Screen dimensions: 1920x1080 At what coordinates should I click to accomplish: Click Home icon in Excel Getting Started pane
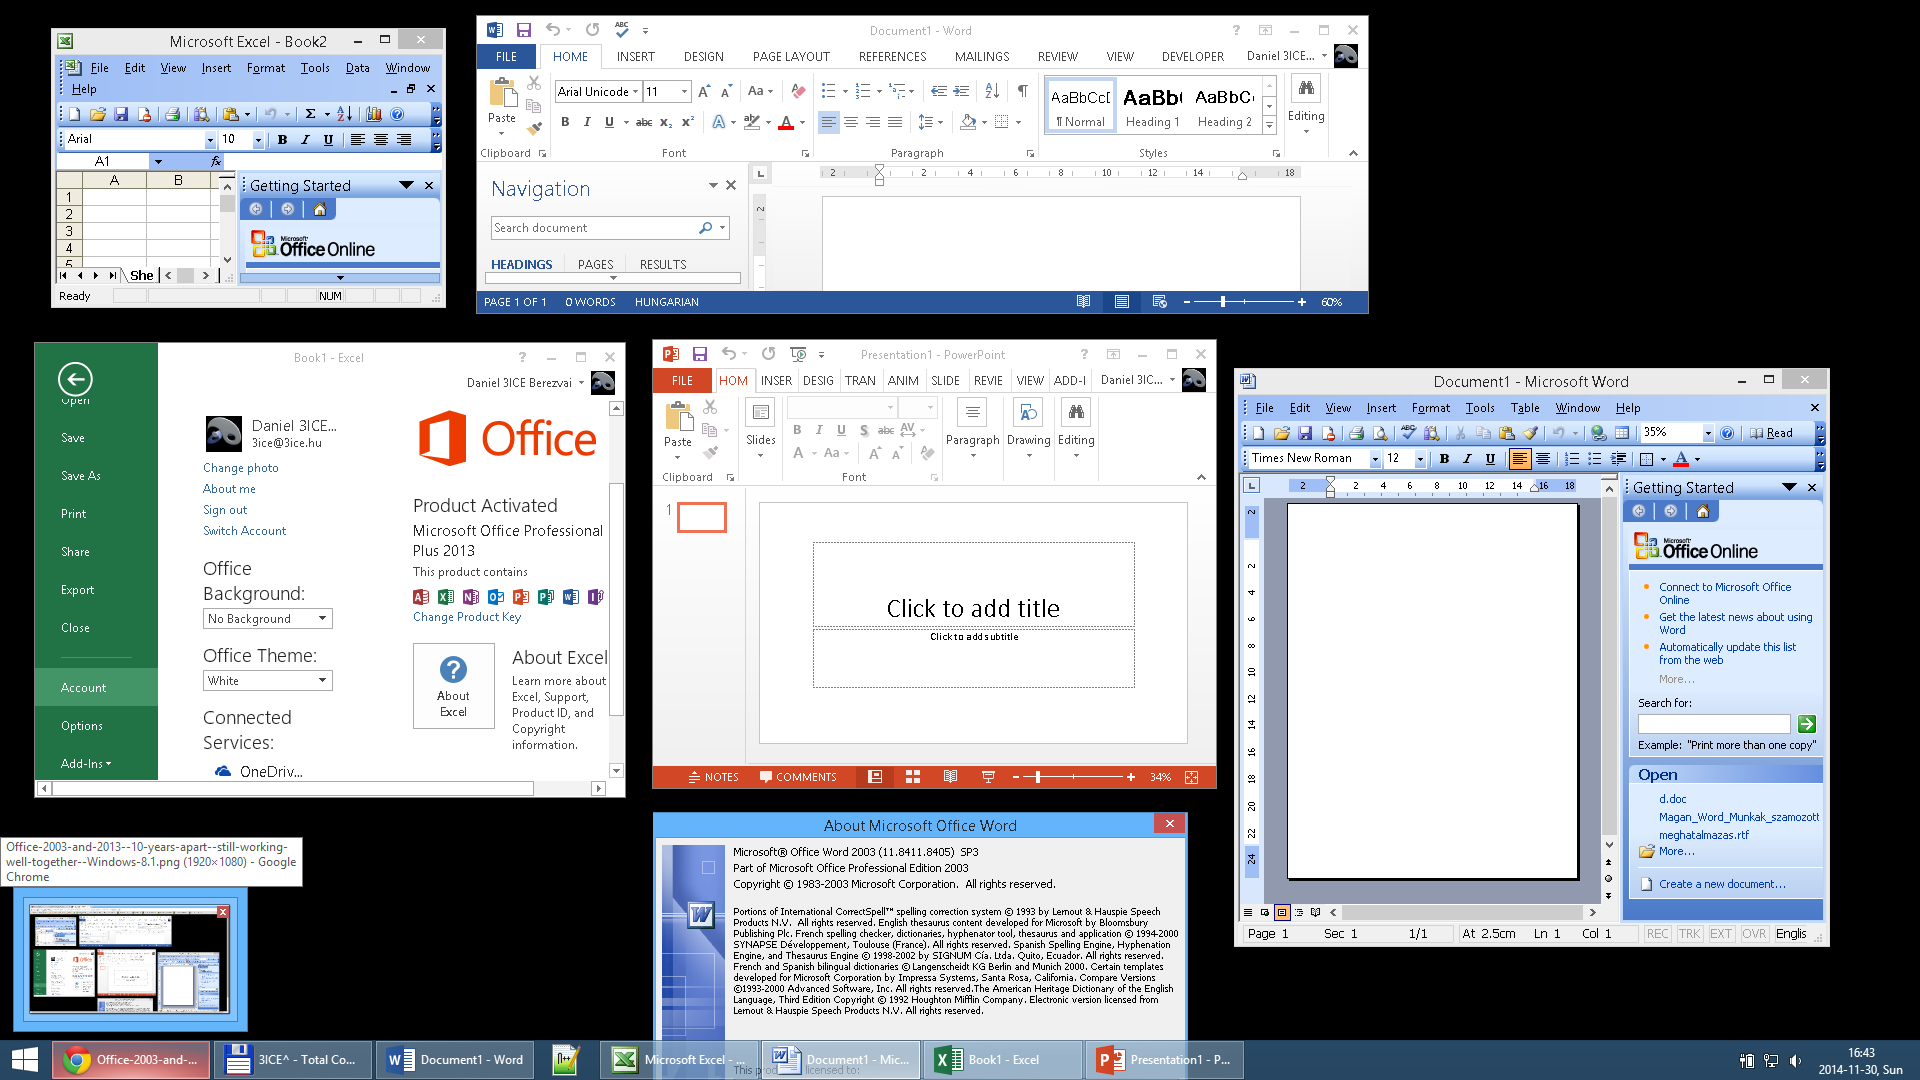(x=319, y=209)
